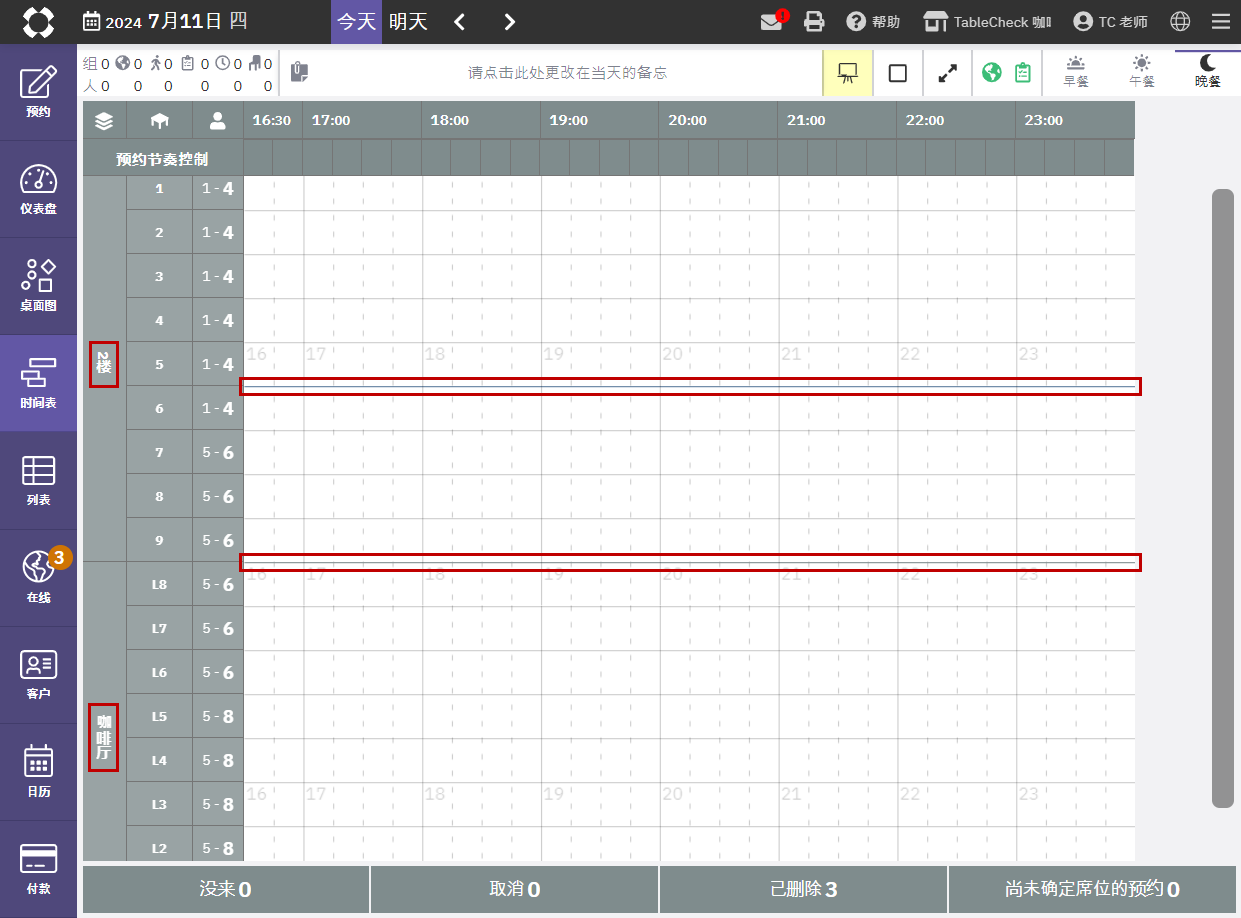Viewport: 1241px width, 918px height.
Task: Click the groups count globe statistic icon
Action: point(122,63)
